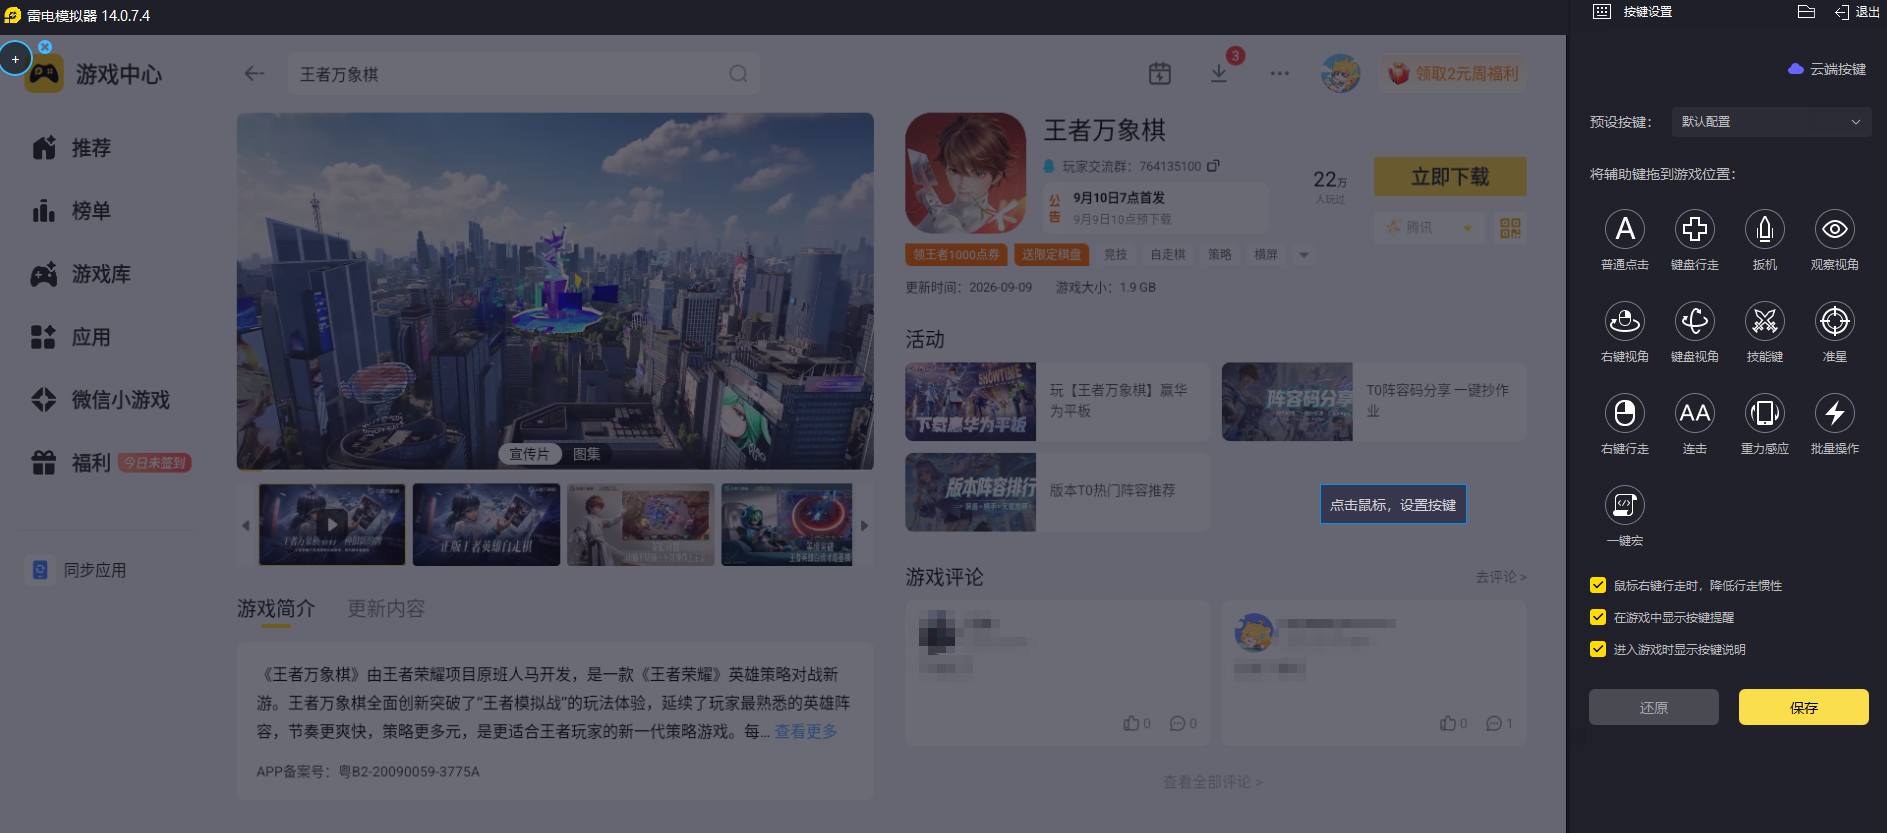
Task: Click the 领王者1000点券 tag
Action: [956, 255]
